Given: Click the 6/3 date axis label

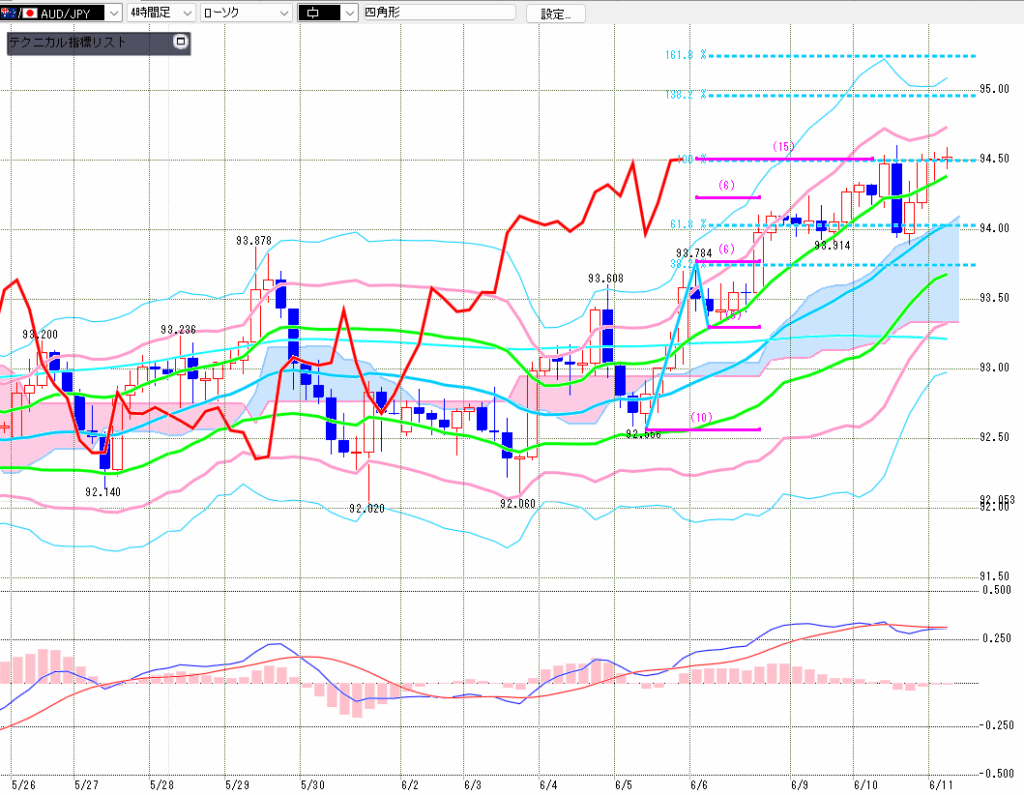Looking at the screenshot, I should (472, 785).
